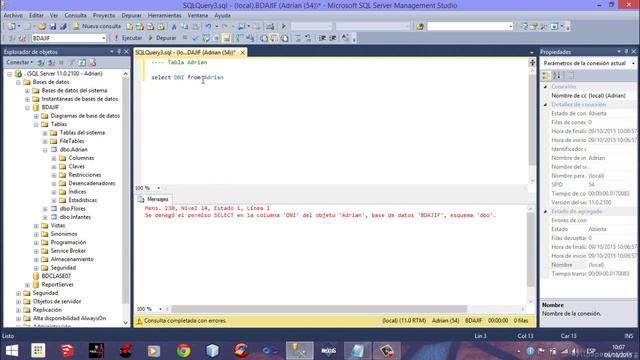Click the ESP language indicator in tray
Image resolution: width=640 pixels, height=360 pixels.
pos(590,351)
